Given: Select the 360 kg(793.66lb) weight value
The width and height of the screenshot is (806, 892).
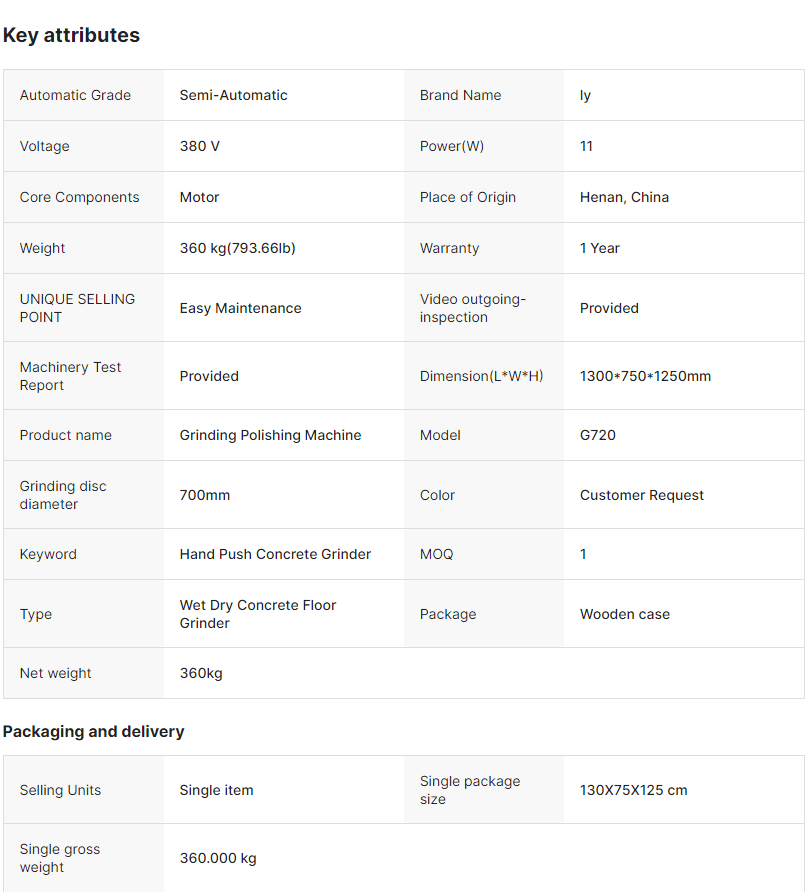Looking at the screenshot, I should (x=237, y=248).
